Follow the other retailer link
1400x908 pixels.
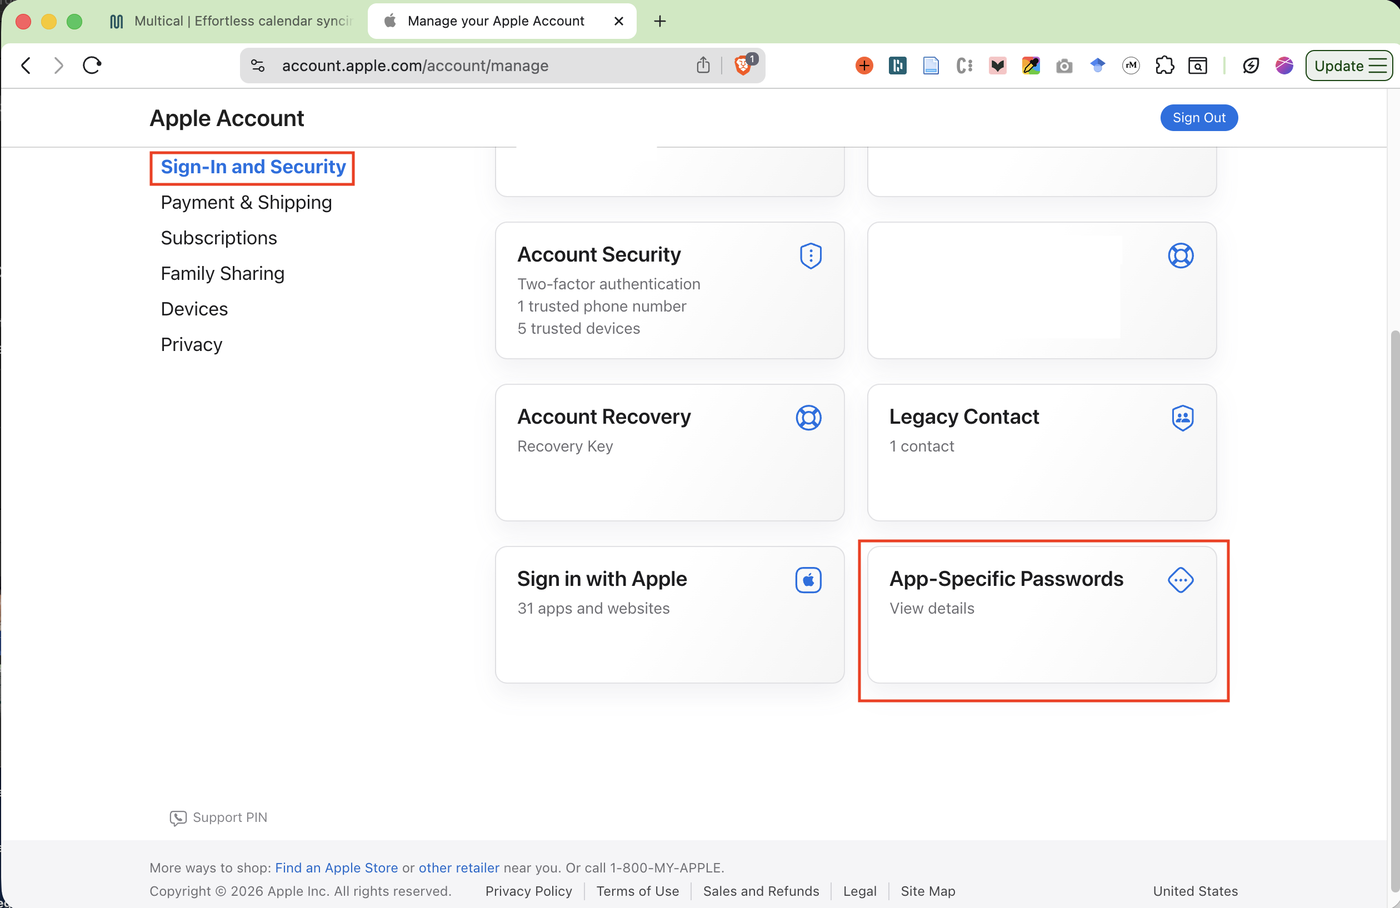459,868
